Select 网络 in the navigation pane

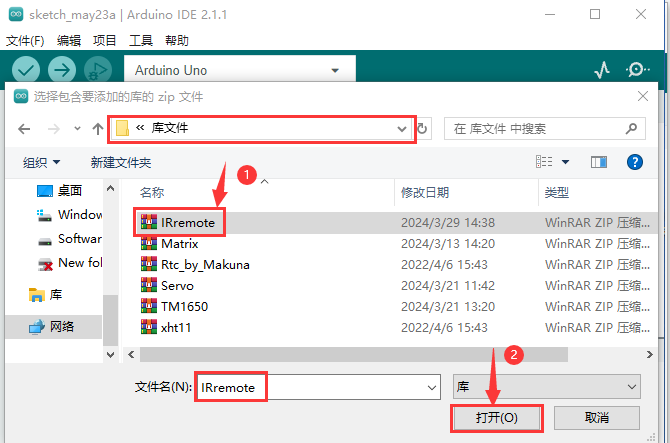click(52, 327)
